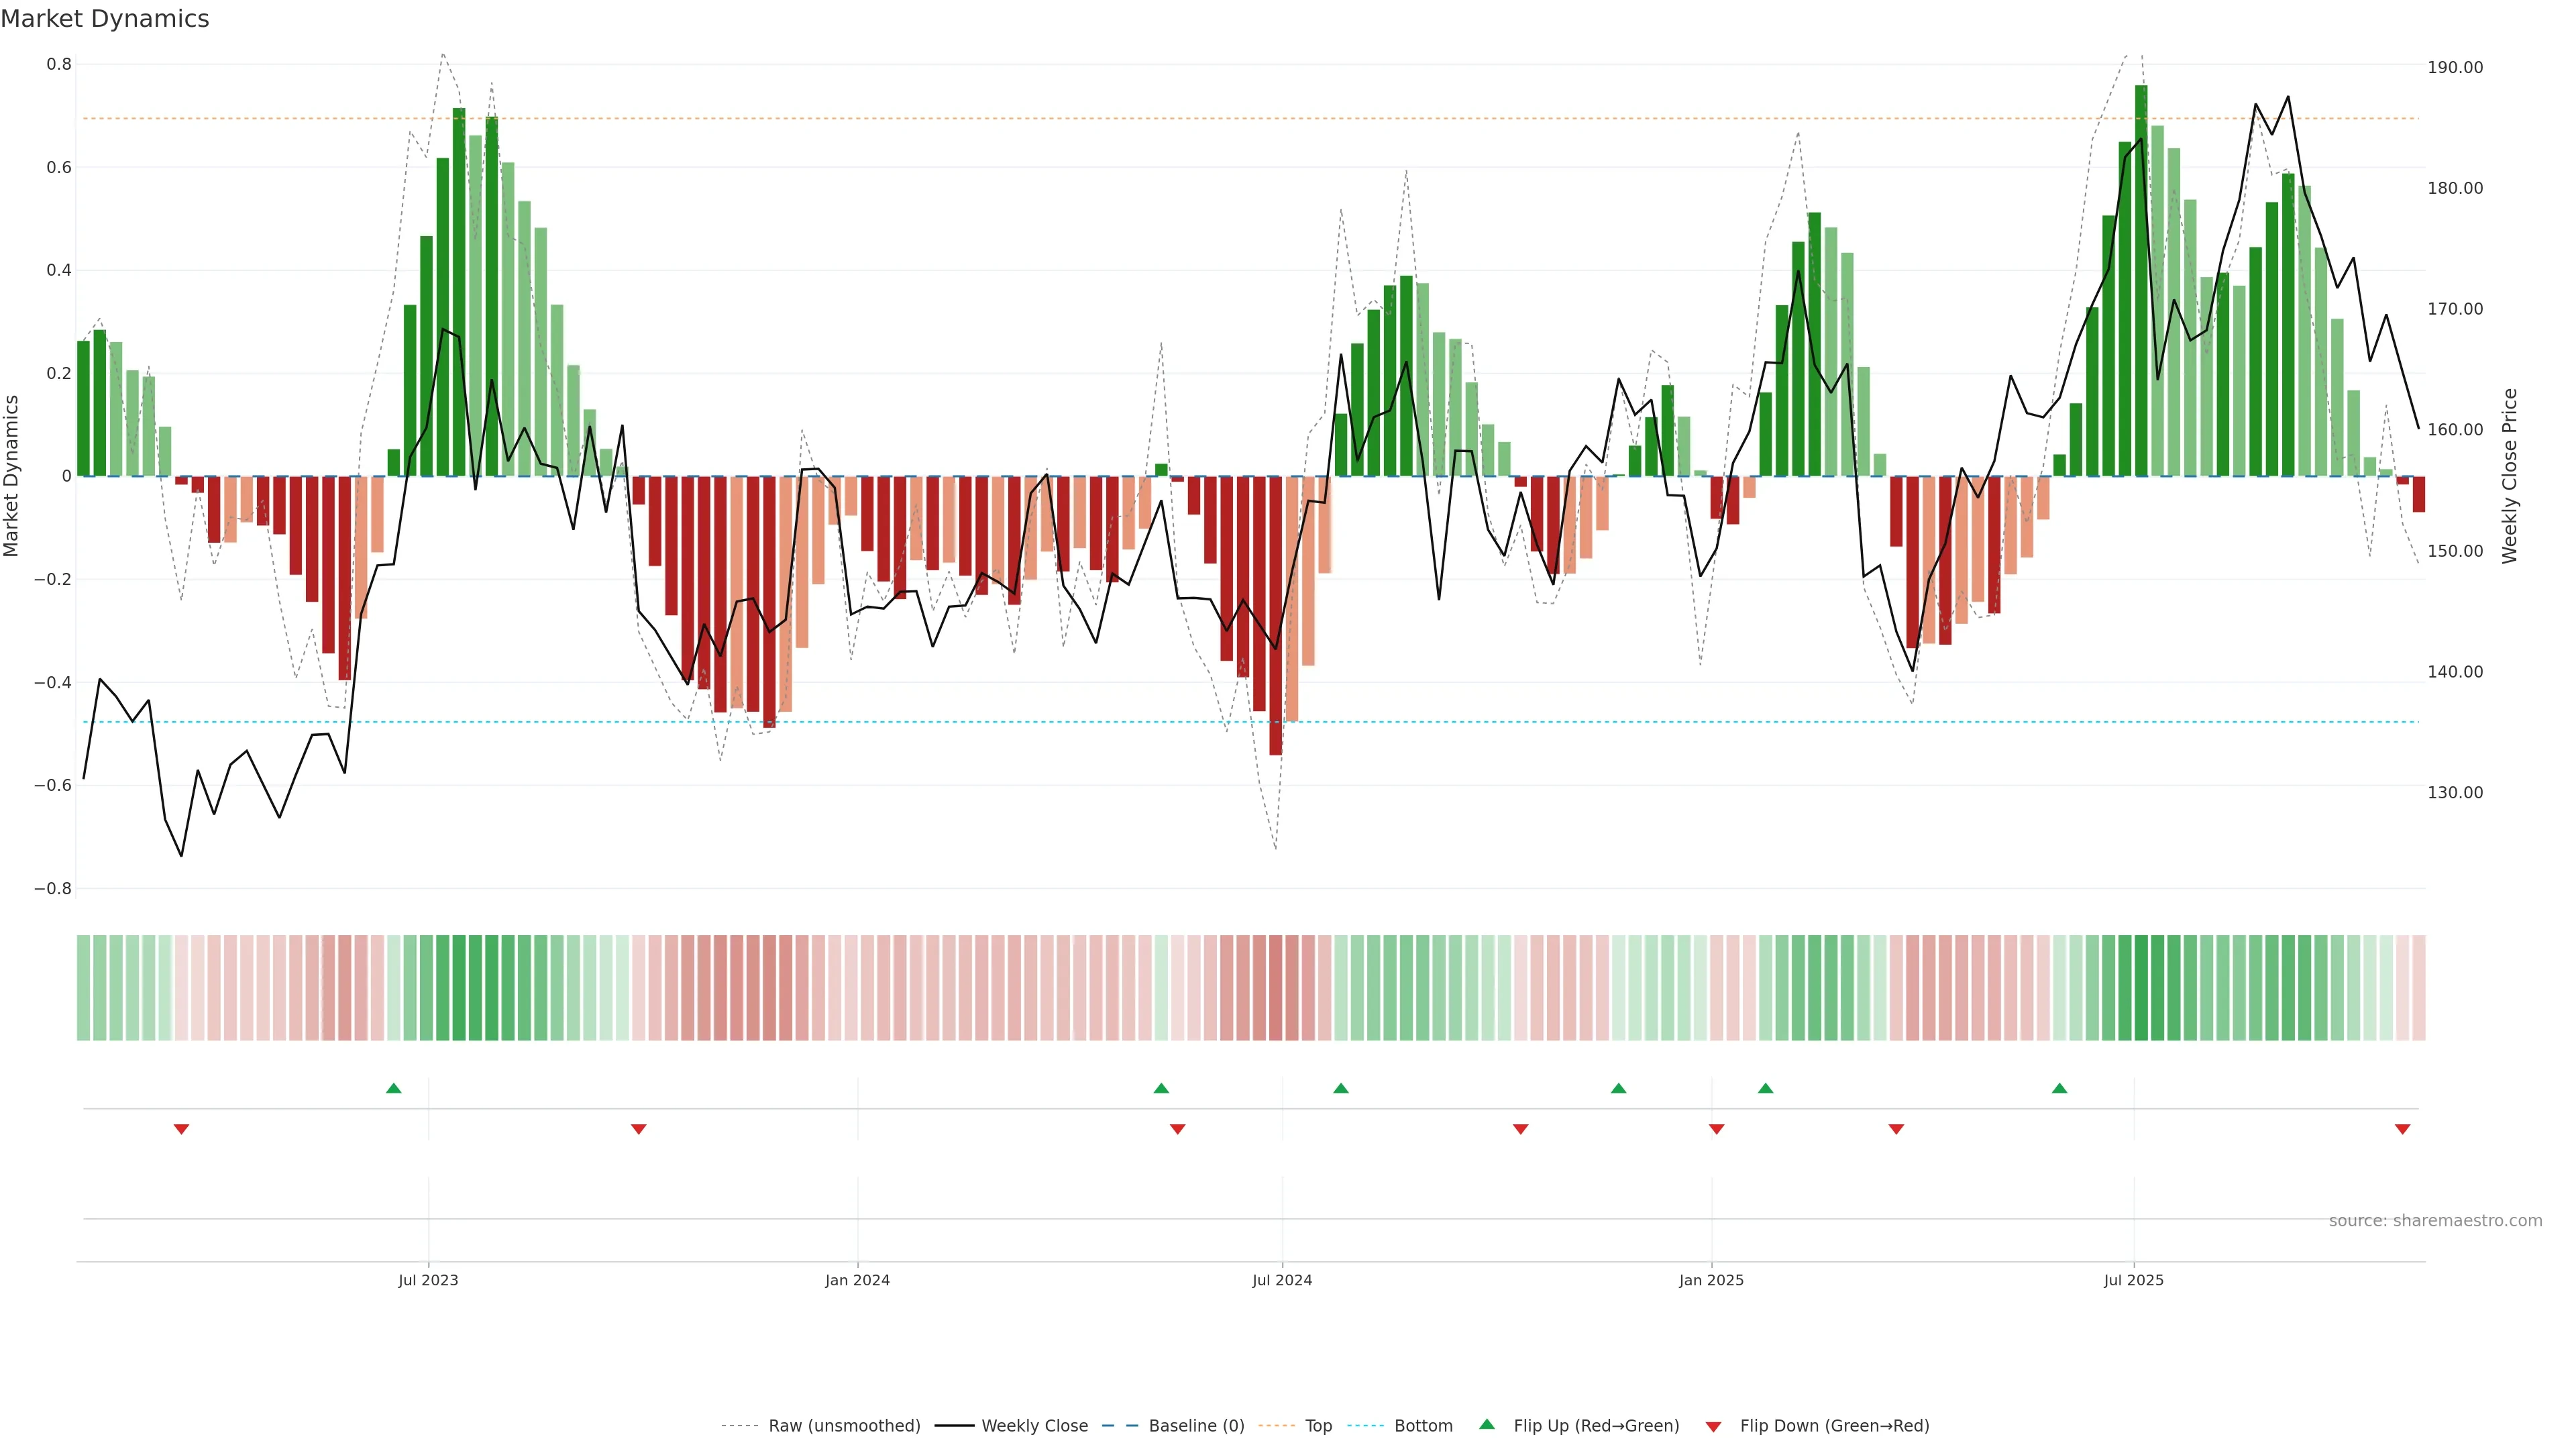Open the sharemaestro.com source text
Image resolution: width=2576 pixels, height=1449 pixels.
2435,1220
